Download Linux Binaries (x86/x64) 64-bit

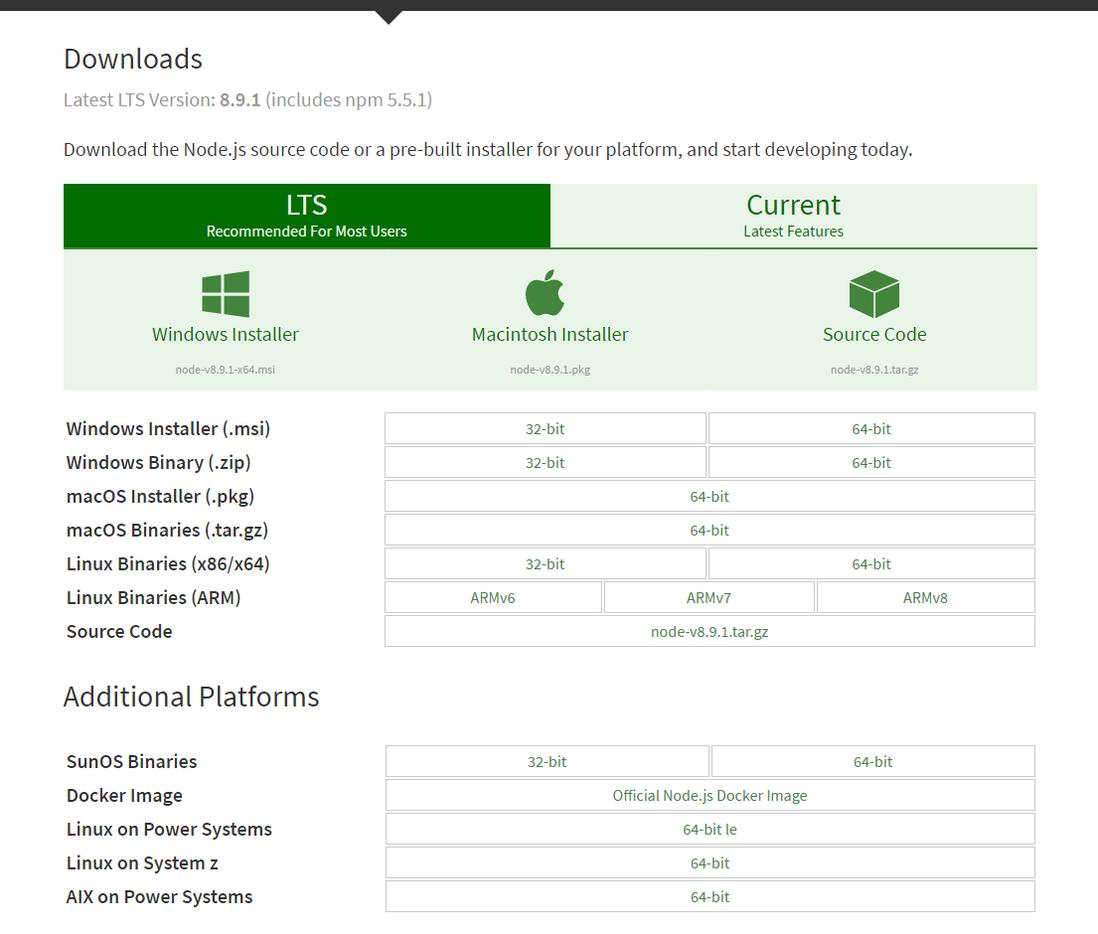coord(872,564)
